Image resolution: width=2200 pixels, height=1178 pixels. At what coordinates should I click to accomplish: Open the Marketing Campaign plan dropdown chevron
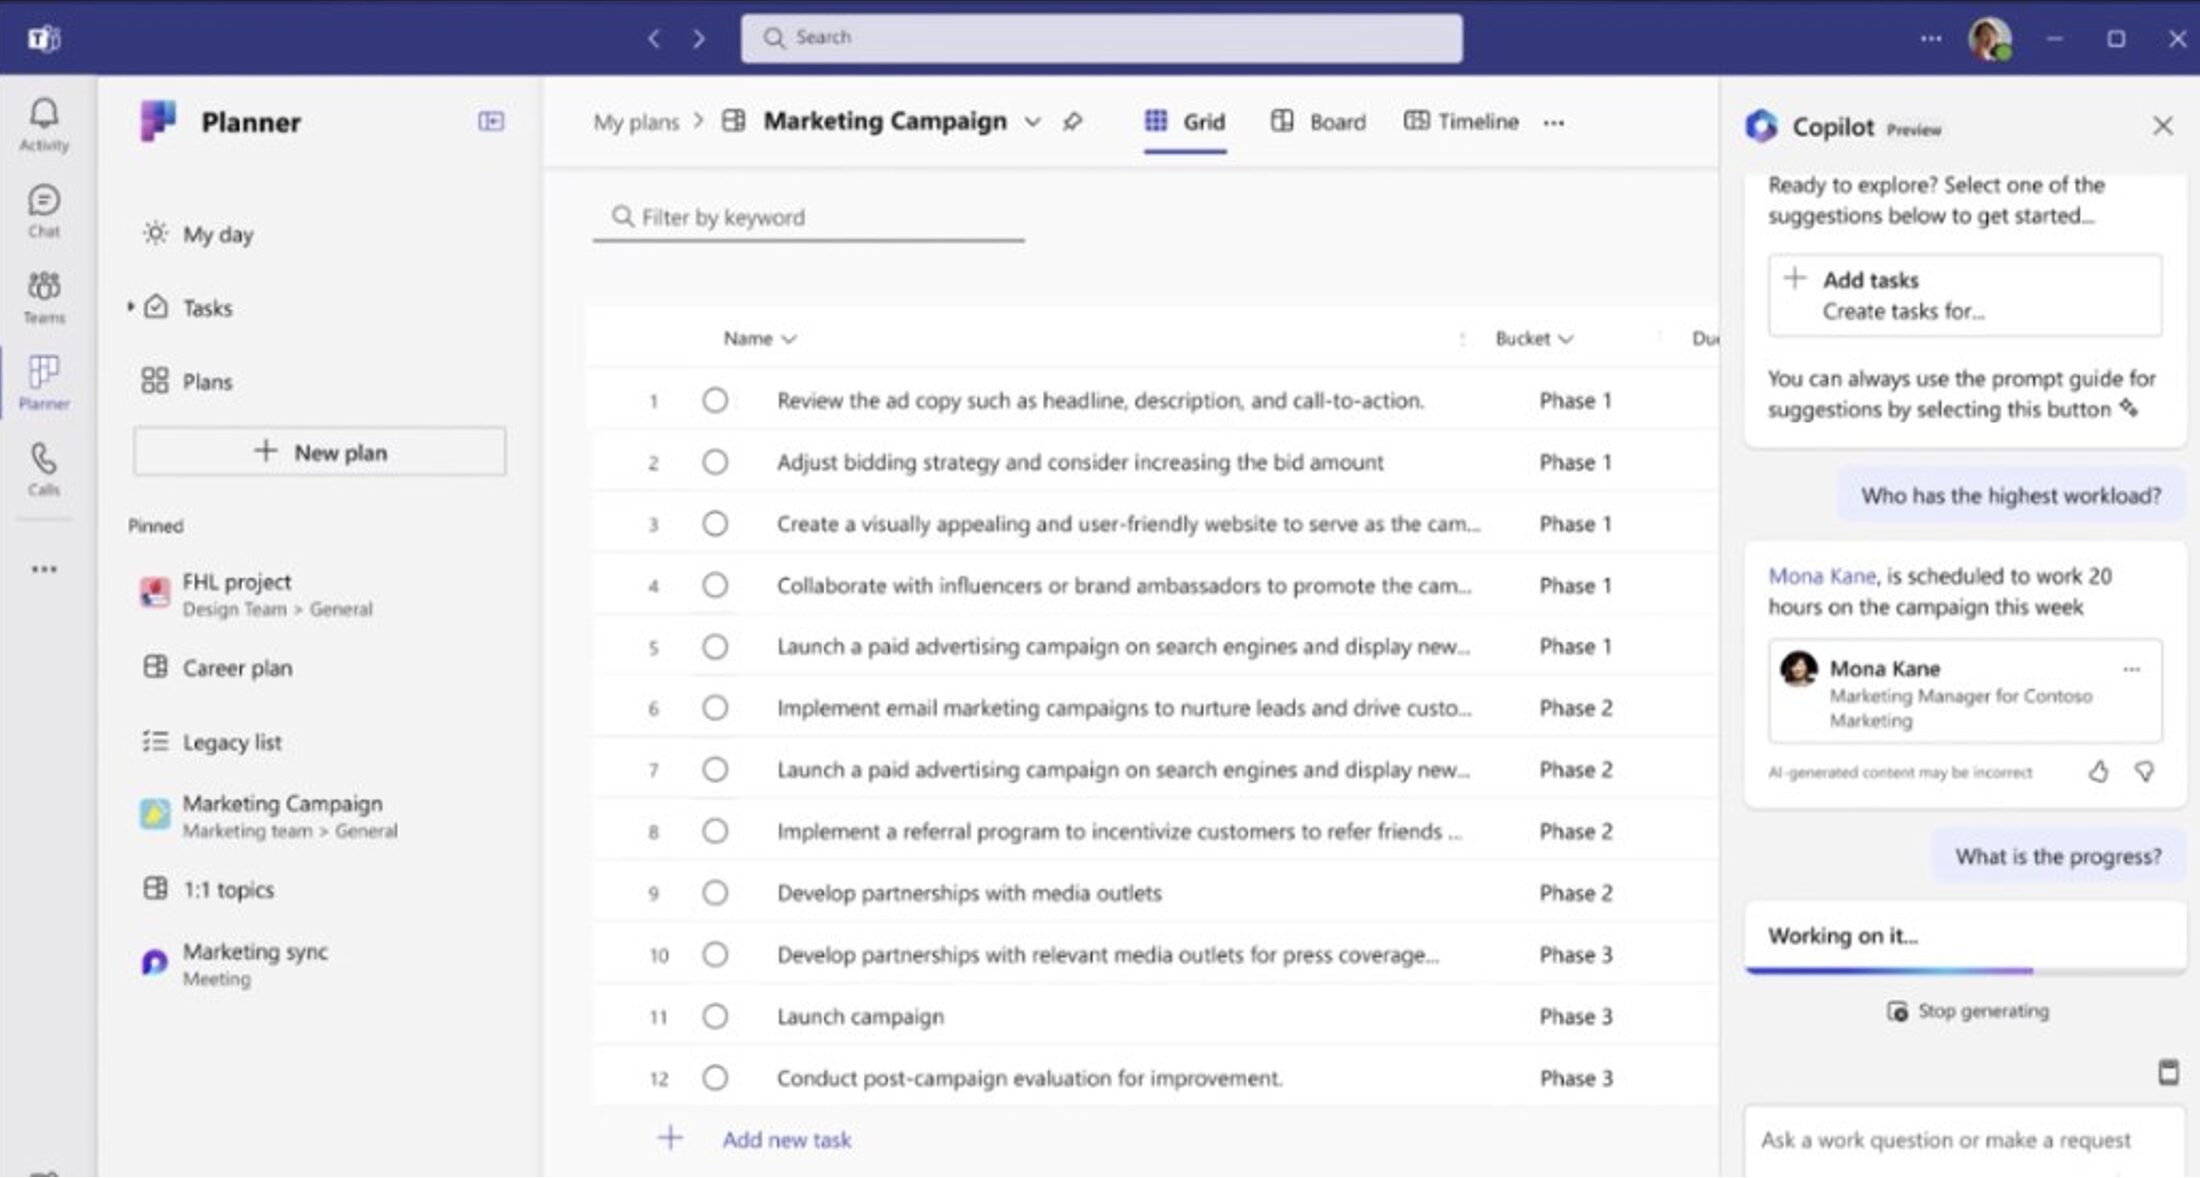[x=1032, y=122]
